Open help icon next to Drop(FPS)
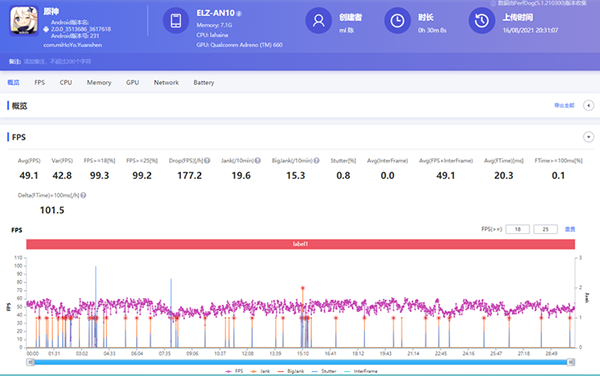Screen dimensions: 600x376 (207, 161)
